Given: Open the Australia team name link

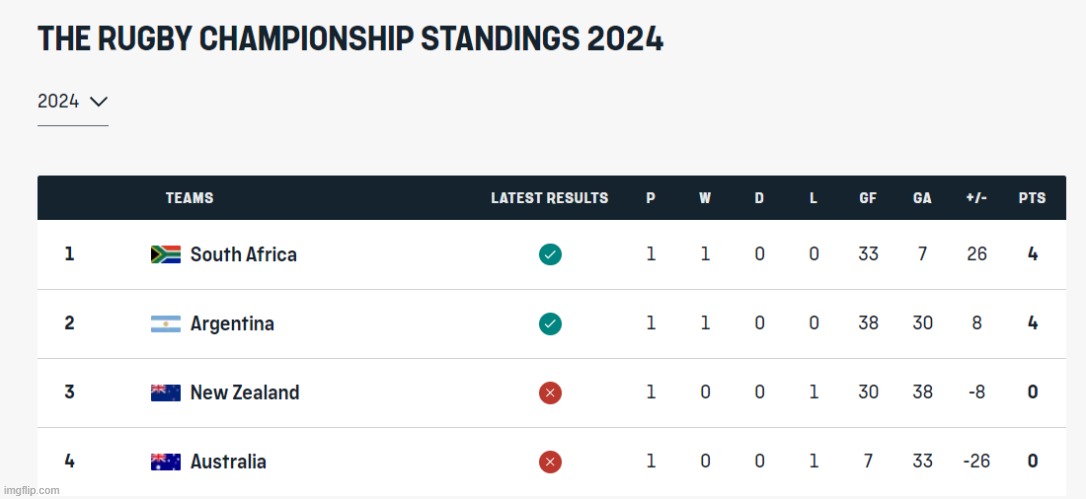Looking at the screenshot, I should coord(228,462).
